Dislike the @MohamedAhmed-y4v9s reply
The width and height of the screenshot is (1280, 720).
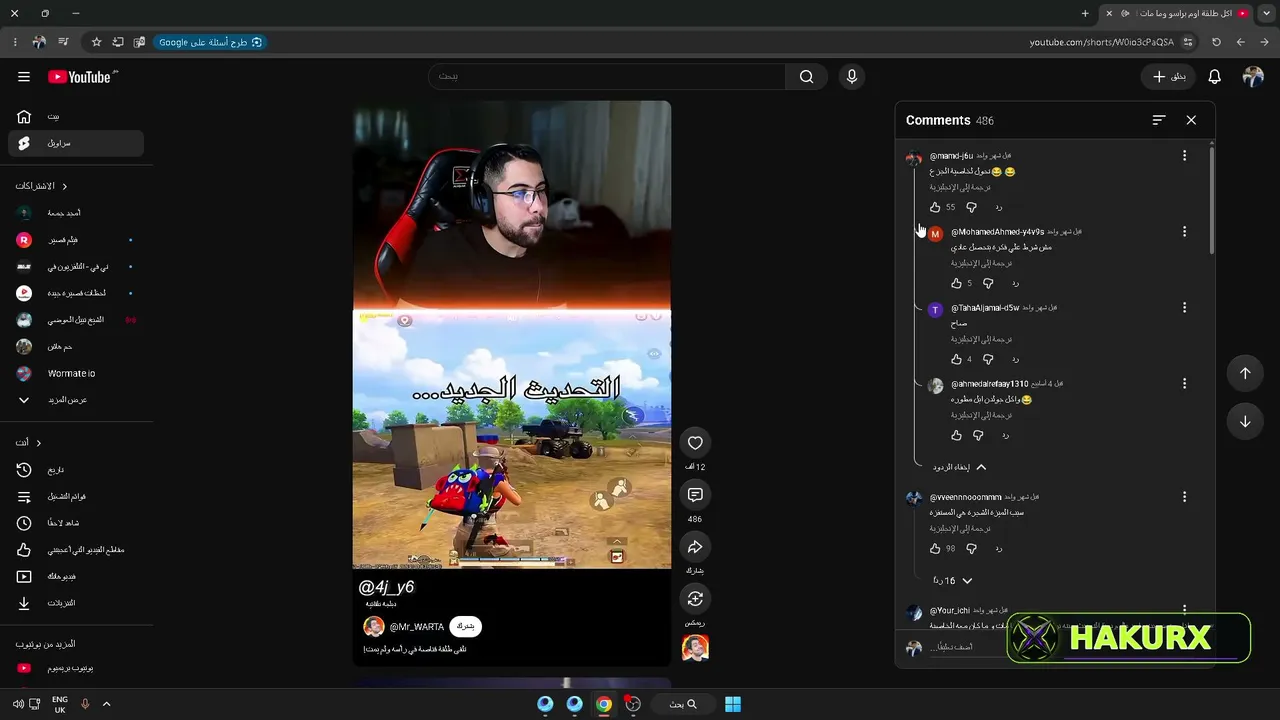[x=988, y=284]
